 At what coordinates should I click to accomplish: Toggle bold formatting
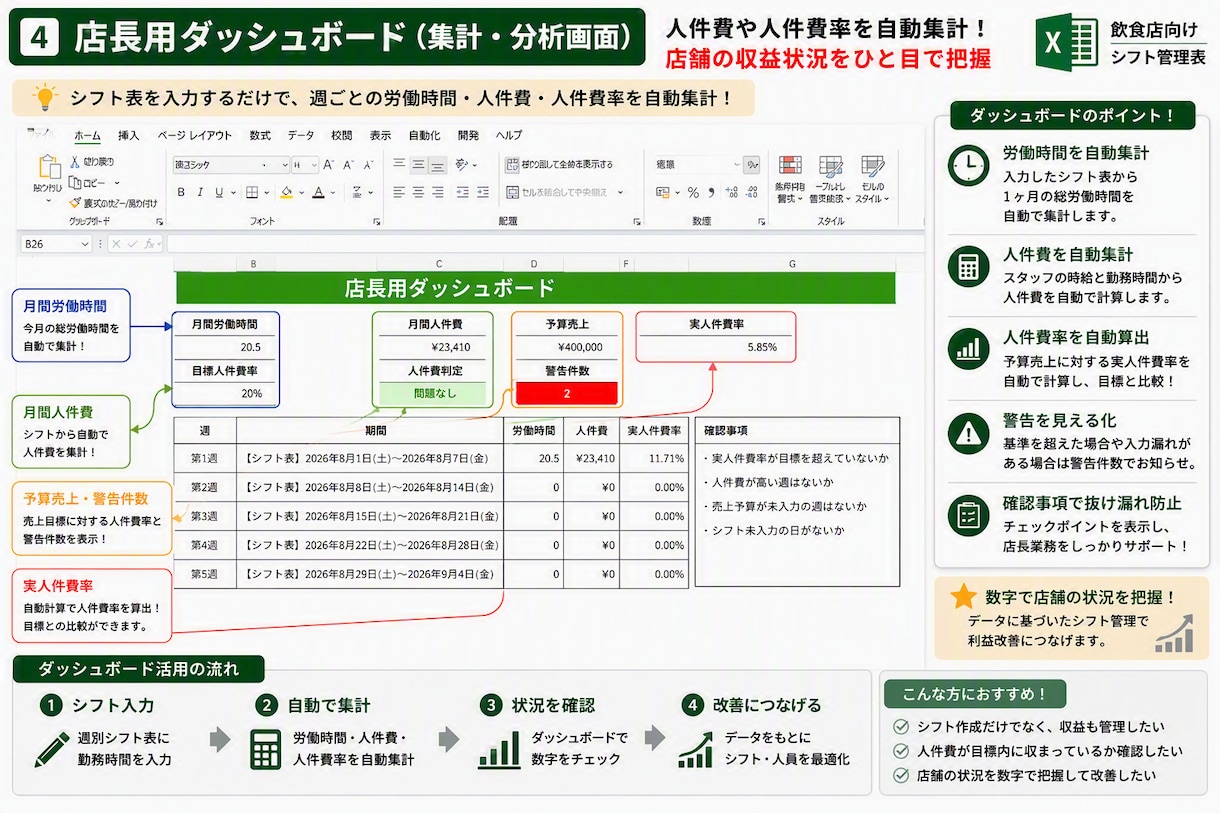181,193
